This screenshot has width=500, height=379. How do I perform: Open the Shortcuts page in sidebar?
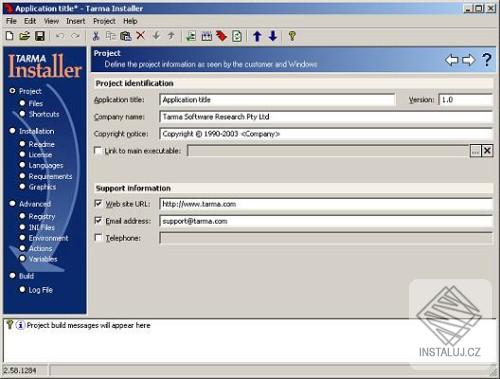coord(44,114)
